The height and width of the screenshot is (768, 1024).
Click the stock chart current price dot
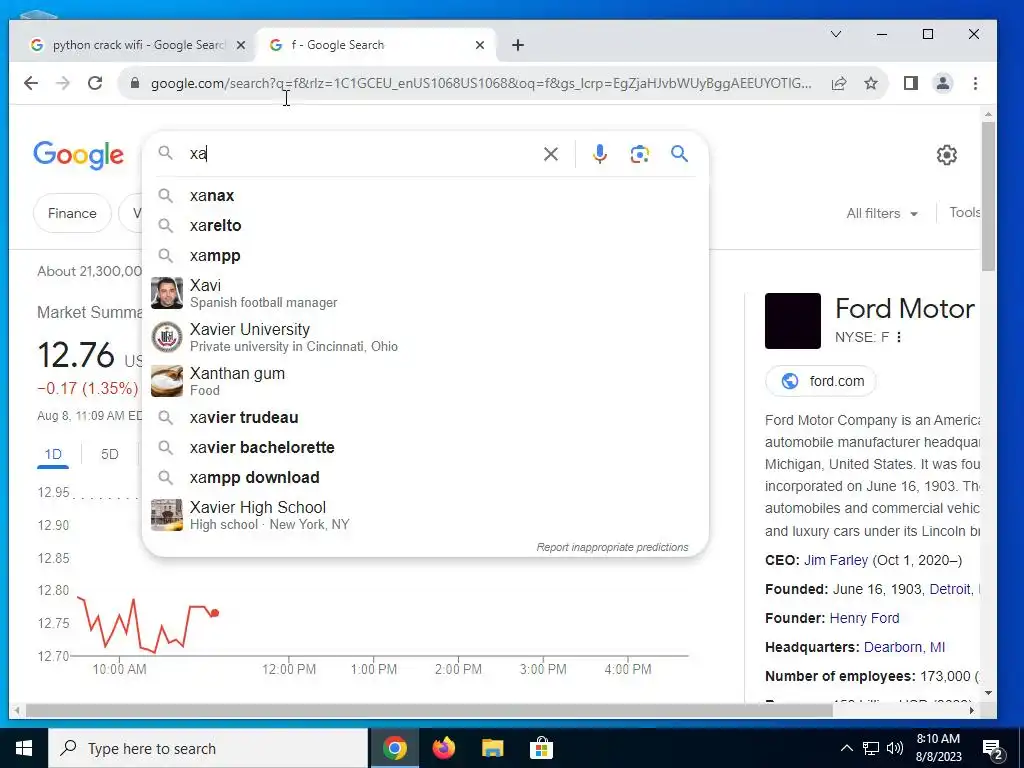tap(215, 613)
